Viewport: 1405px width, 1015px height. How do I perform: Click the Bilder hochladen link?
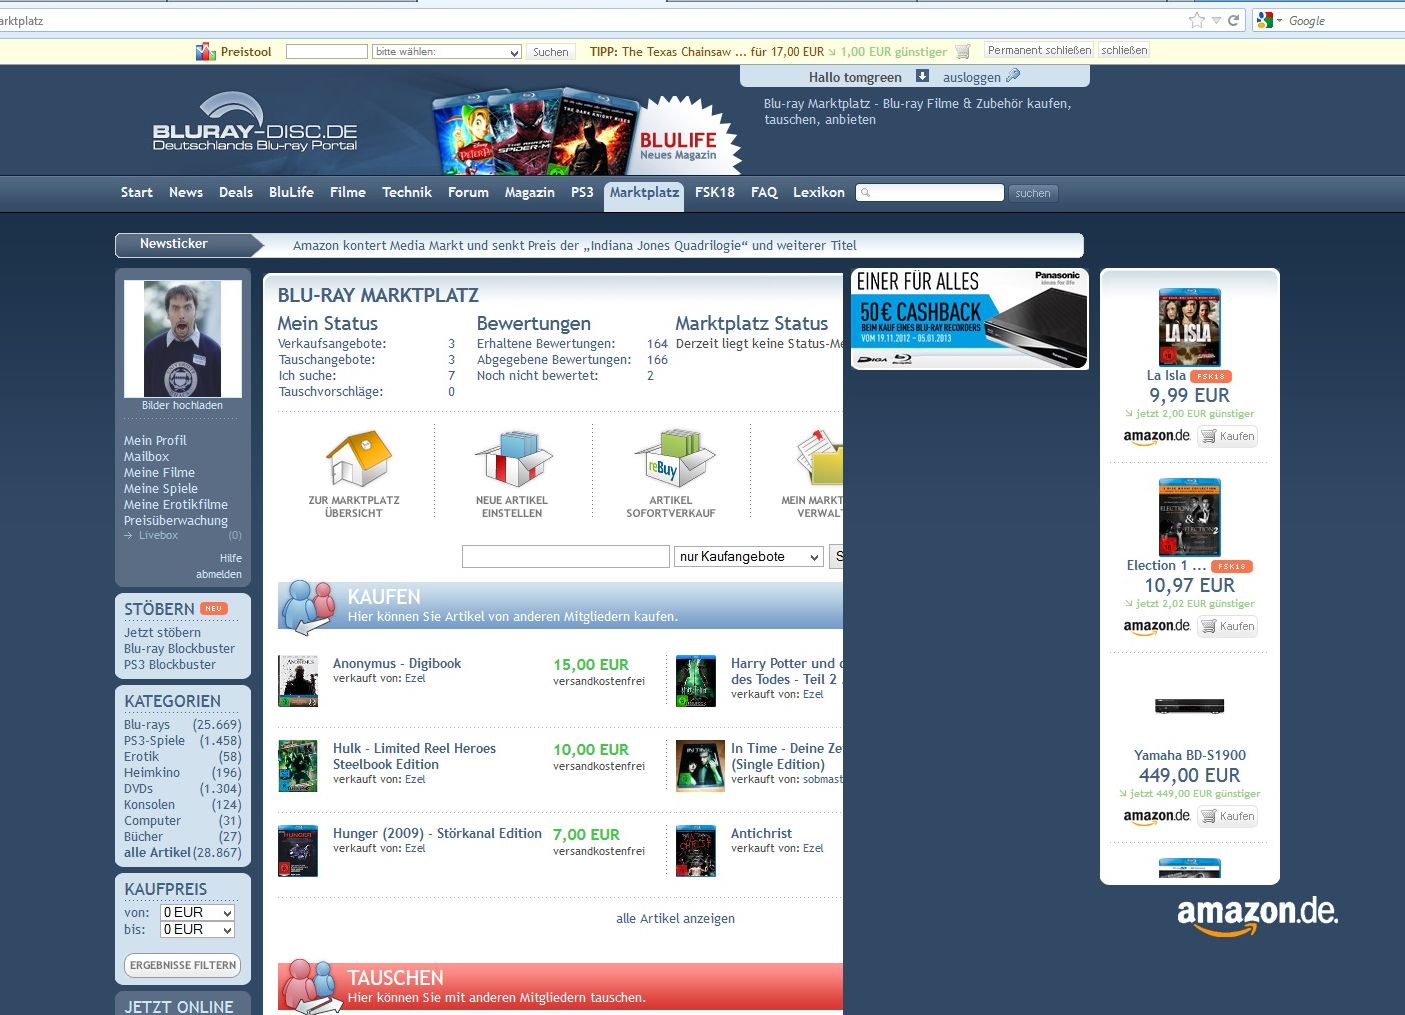pyautogui.click(x=183, y=406)
